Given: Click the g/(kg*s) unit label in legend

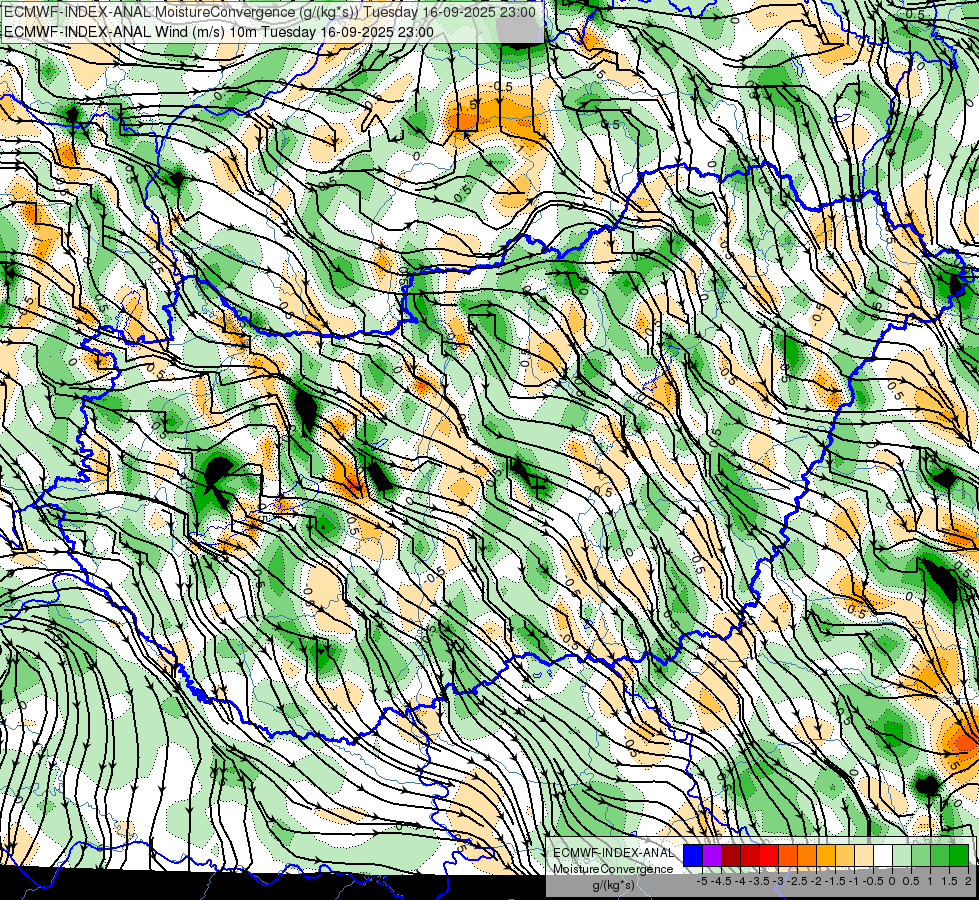Looking at the screenshot, I should 614,886.
